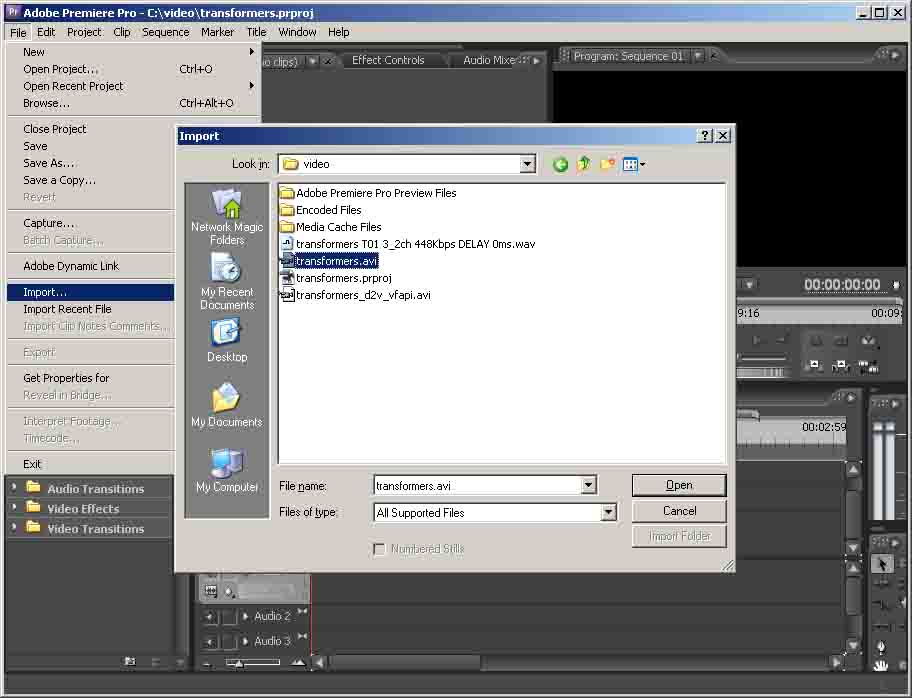Open My Computer shortcut in places bar

227,471
